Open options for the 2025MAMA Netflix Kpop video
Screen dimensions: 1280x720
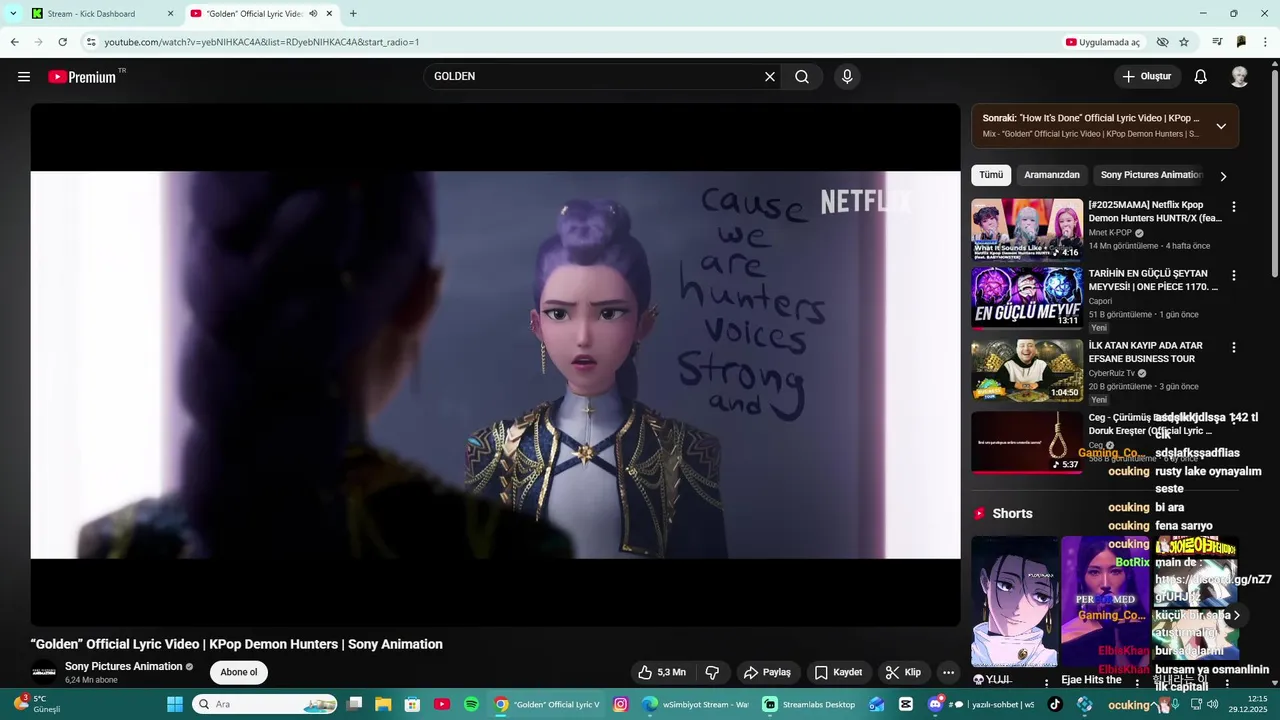[1233, 207]
